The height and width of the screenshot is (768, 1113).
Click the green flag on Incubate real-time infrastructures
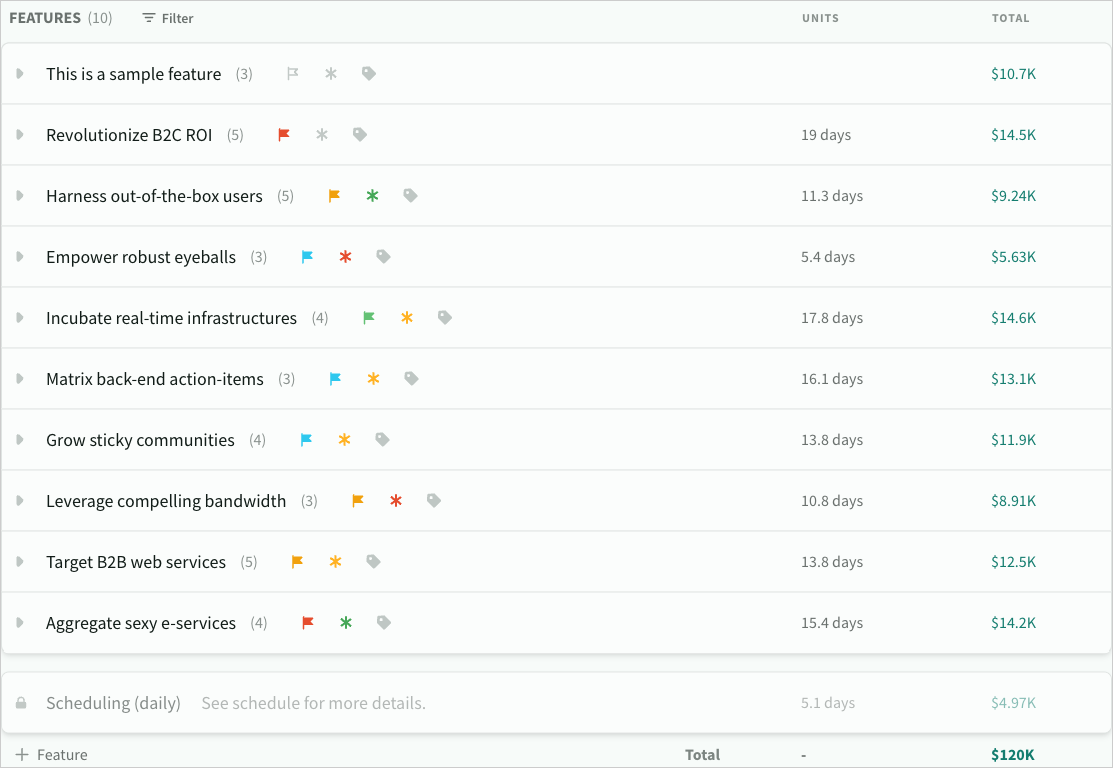click(368, 317)
